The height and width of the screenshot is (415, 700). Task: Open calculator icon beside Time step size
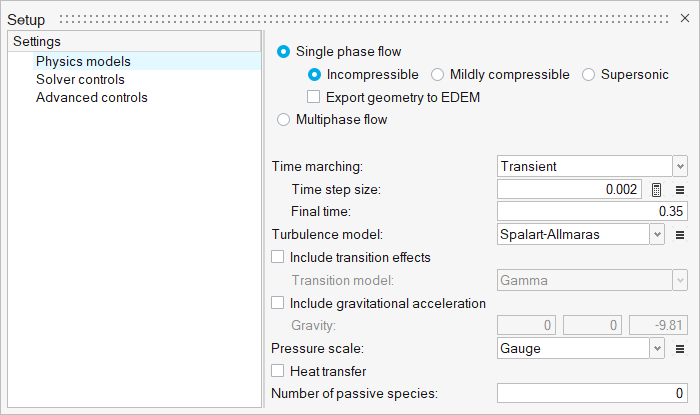tap(657, 189)
